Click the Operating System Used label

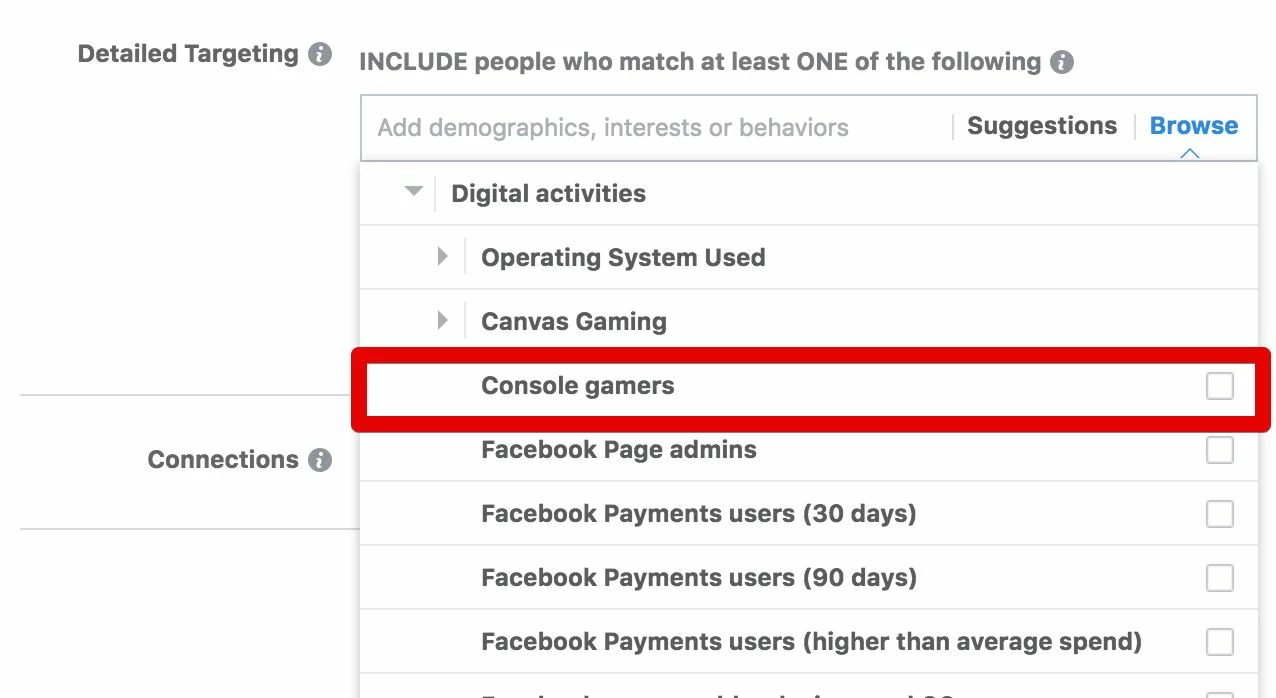pos(623,258)
